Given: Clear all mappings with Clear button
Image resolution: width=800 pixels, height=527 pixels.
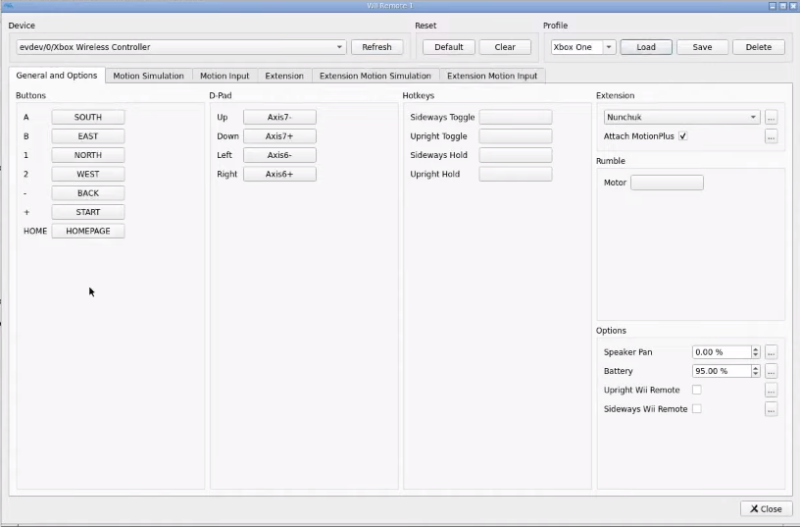Looking at the screenshot, I should pos(505,47).
